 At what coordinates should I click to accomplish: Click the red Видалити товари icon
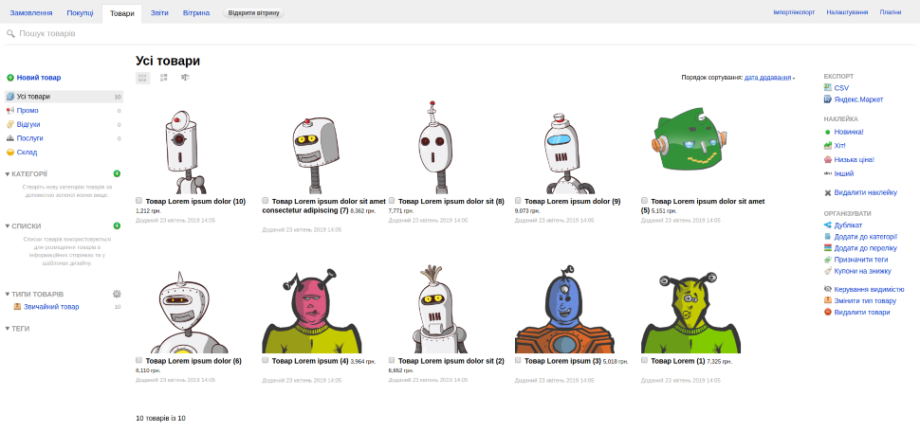coord(828,312)
